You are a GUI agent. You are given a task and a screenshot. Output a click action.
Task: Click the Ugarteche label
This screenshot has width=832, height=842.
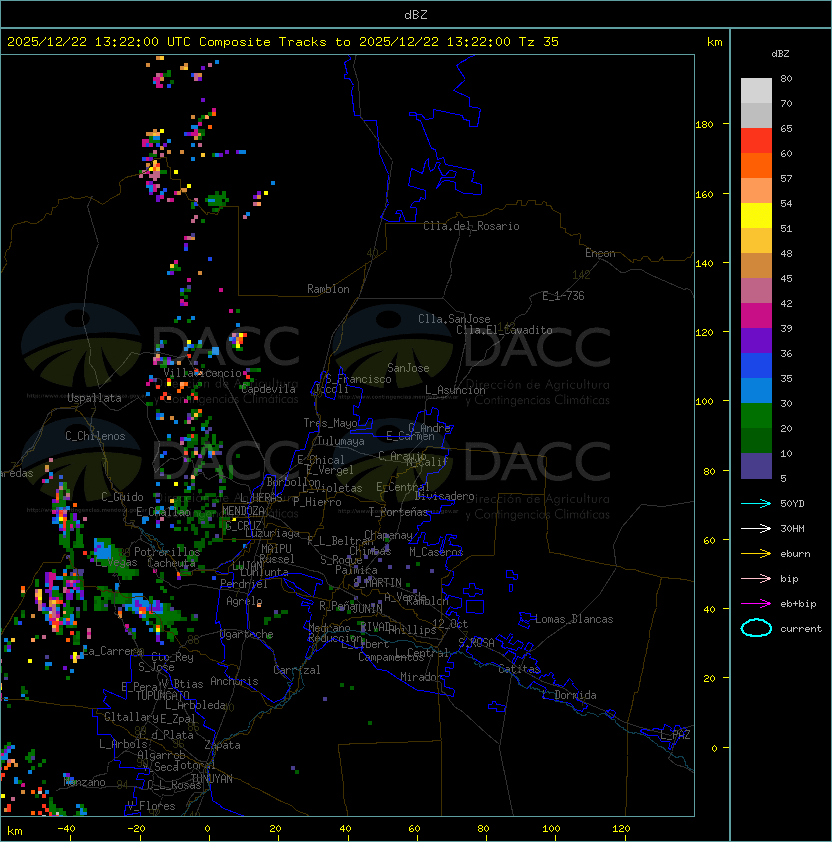click(x=247, y=634)
